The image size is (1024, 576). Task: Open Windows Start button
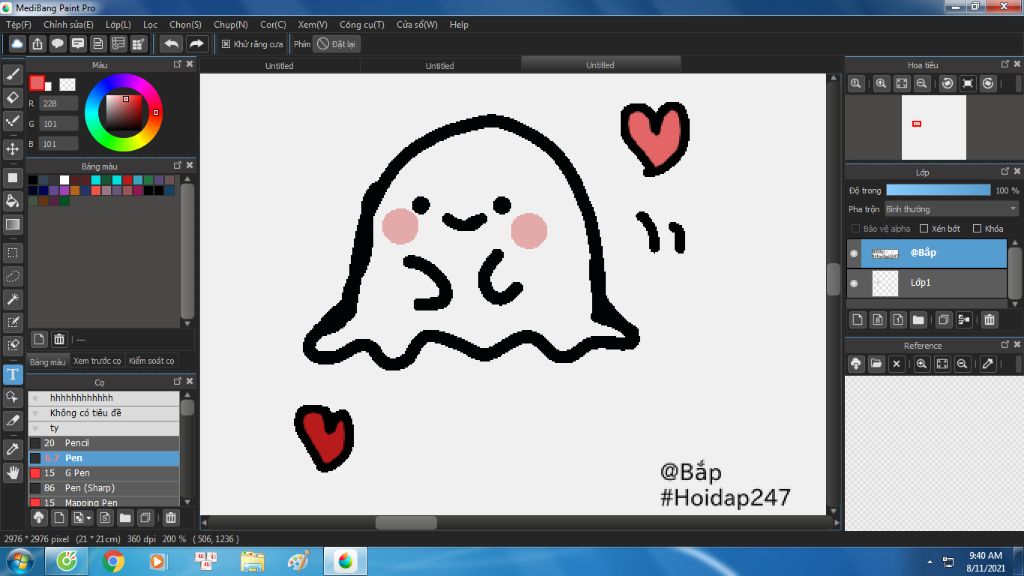[20, 562]
